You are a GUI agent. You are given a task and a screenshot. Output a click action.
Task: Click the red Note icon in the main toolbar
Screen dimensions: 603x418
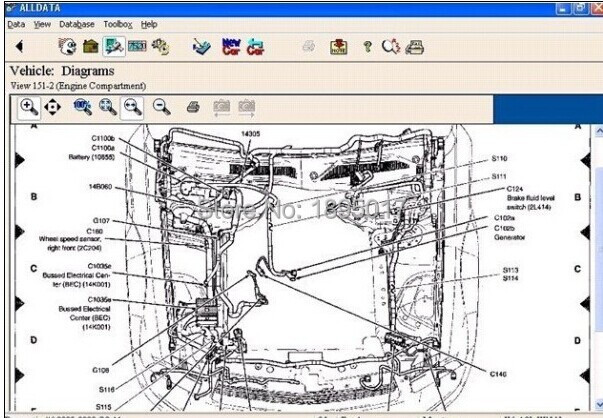339,46
